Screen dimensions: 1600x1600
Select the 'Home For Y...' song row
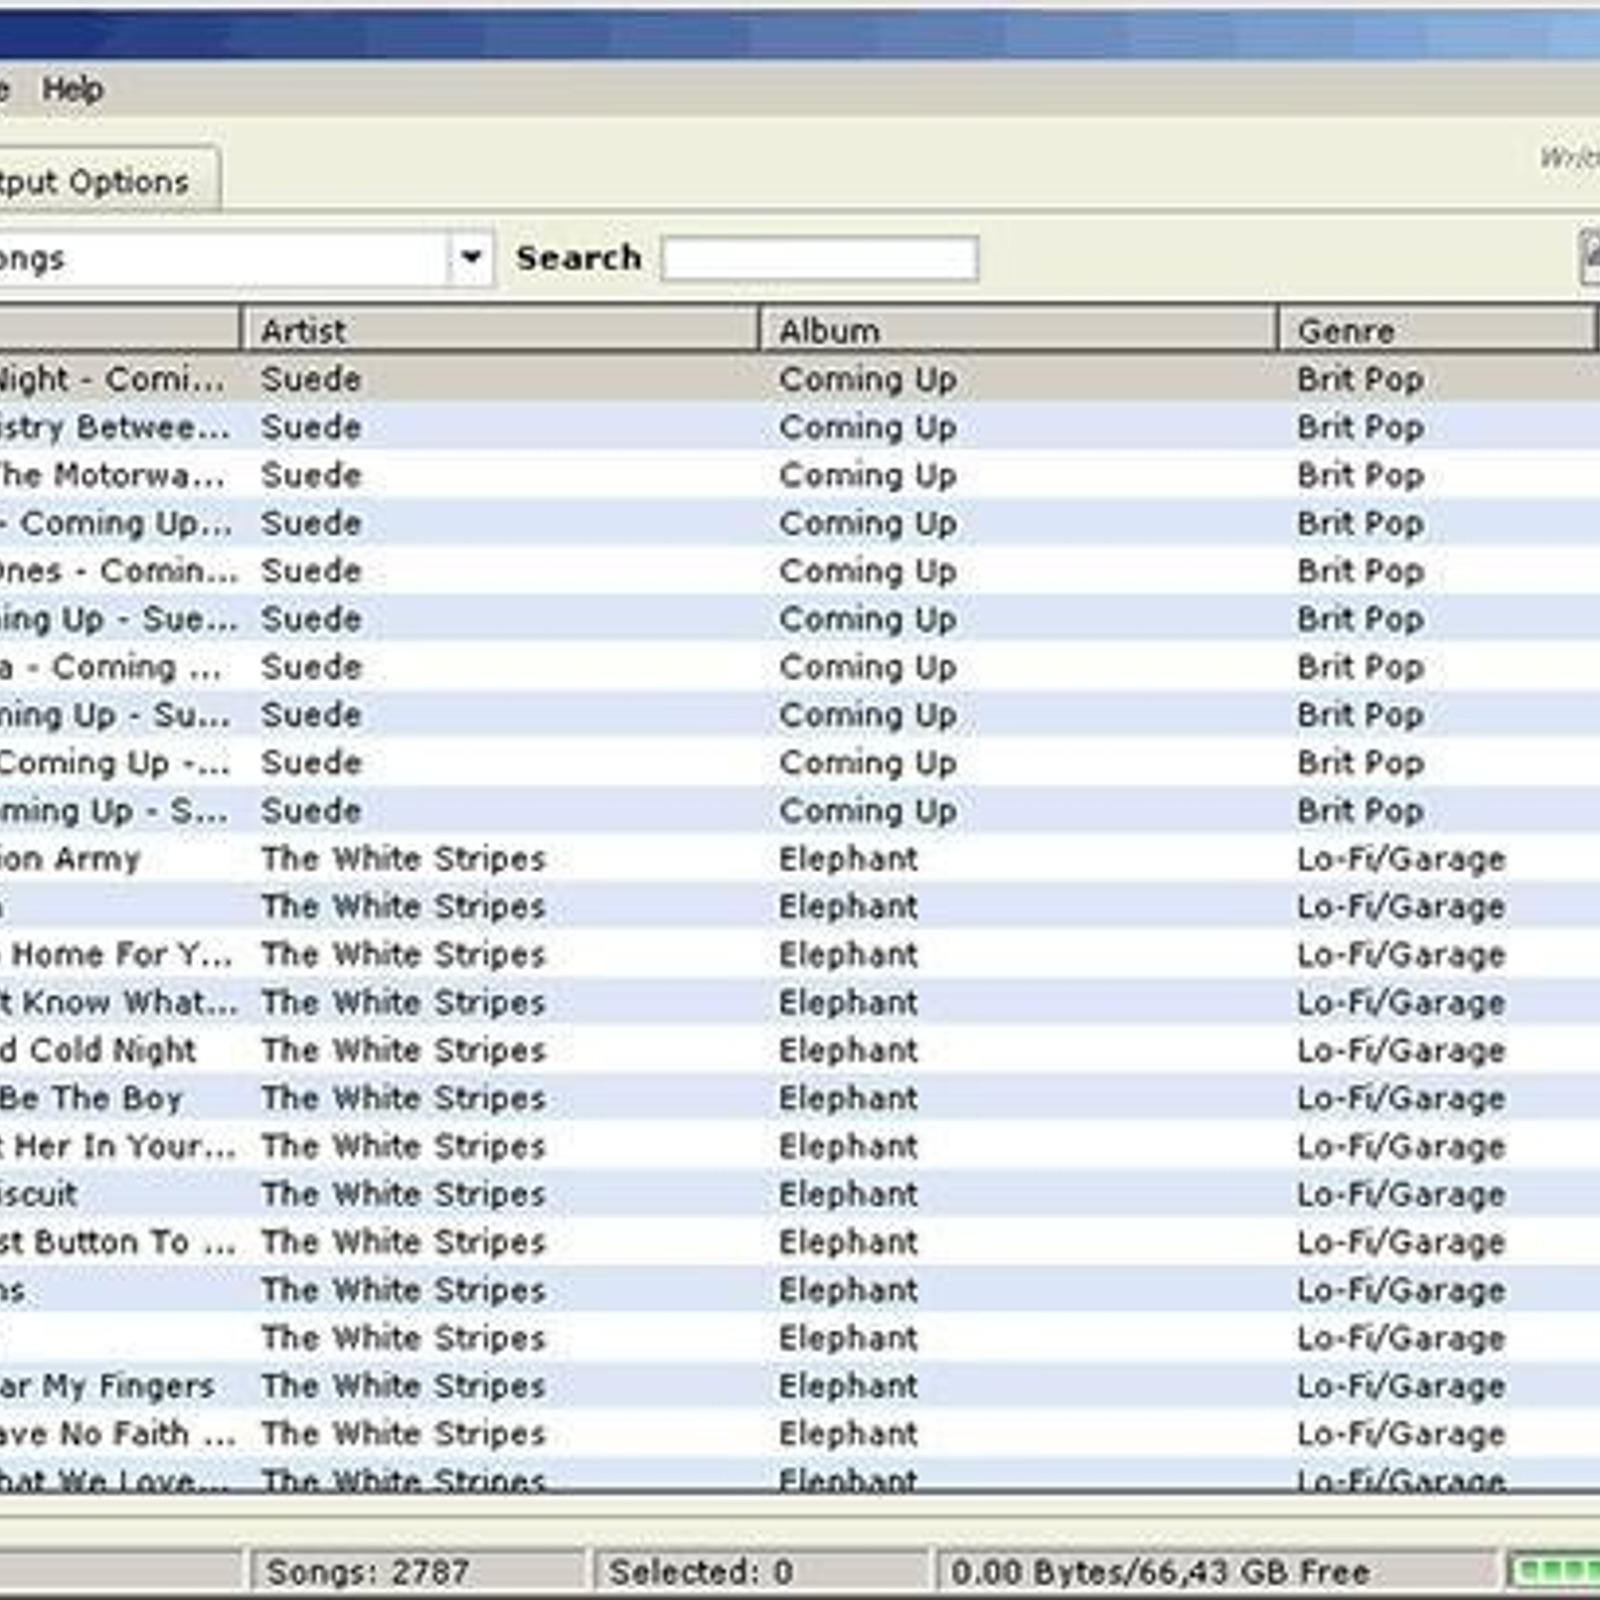pos(800,956)
